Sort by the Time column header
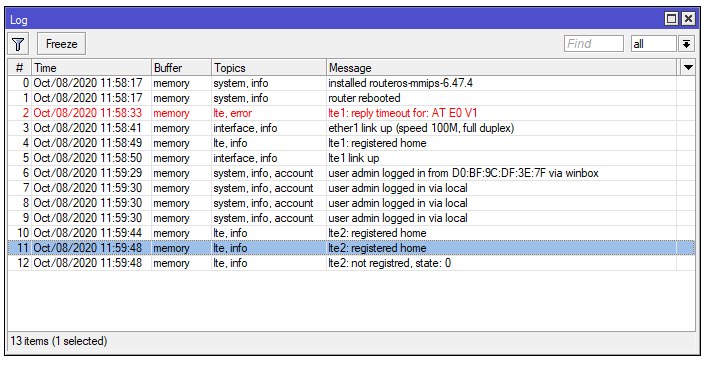This screenshot has width=712, height=370. click(91, 68)
